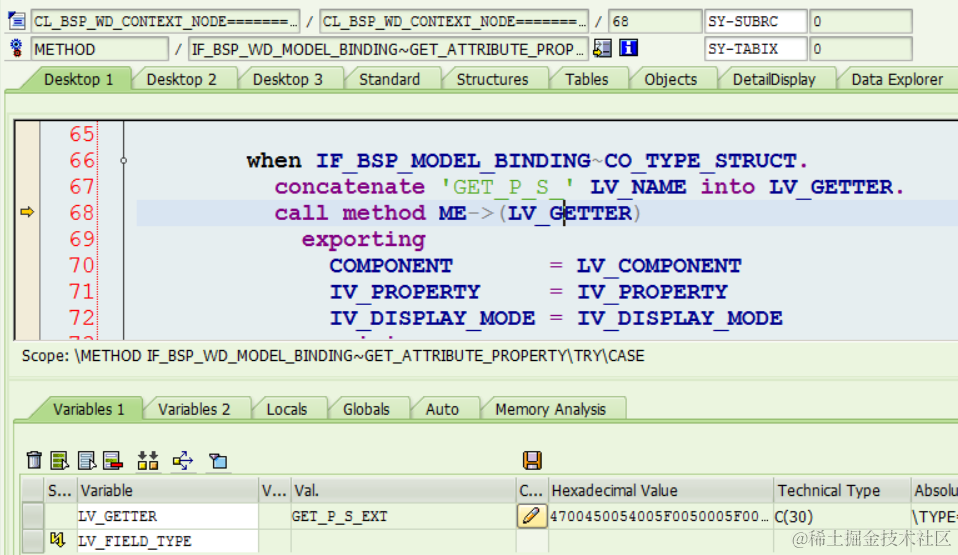Click the program icon beside CL_BSP_WD_CONTEXT_NODE field
This screenshot has height=555, width=958.
coord(16,21)
